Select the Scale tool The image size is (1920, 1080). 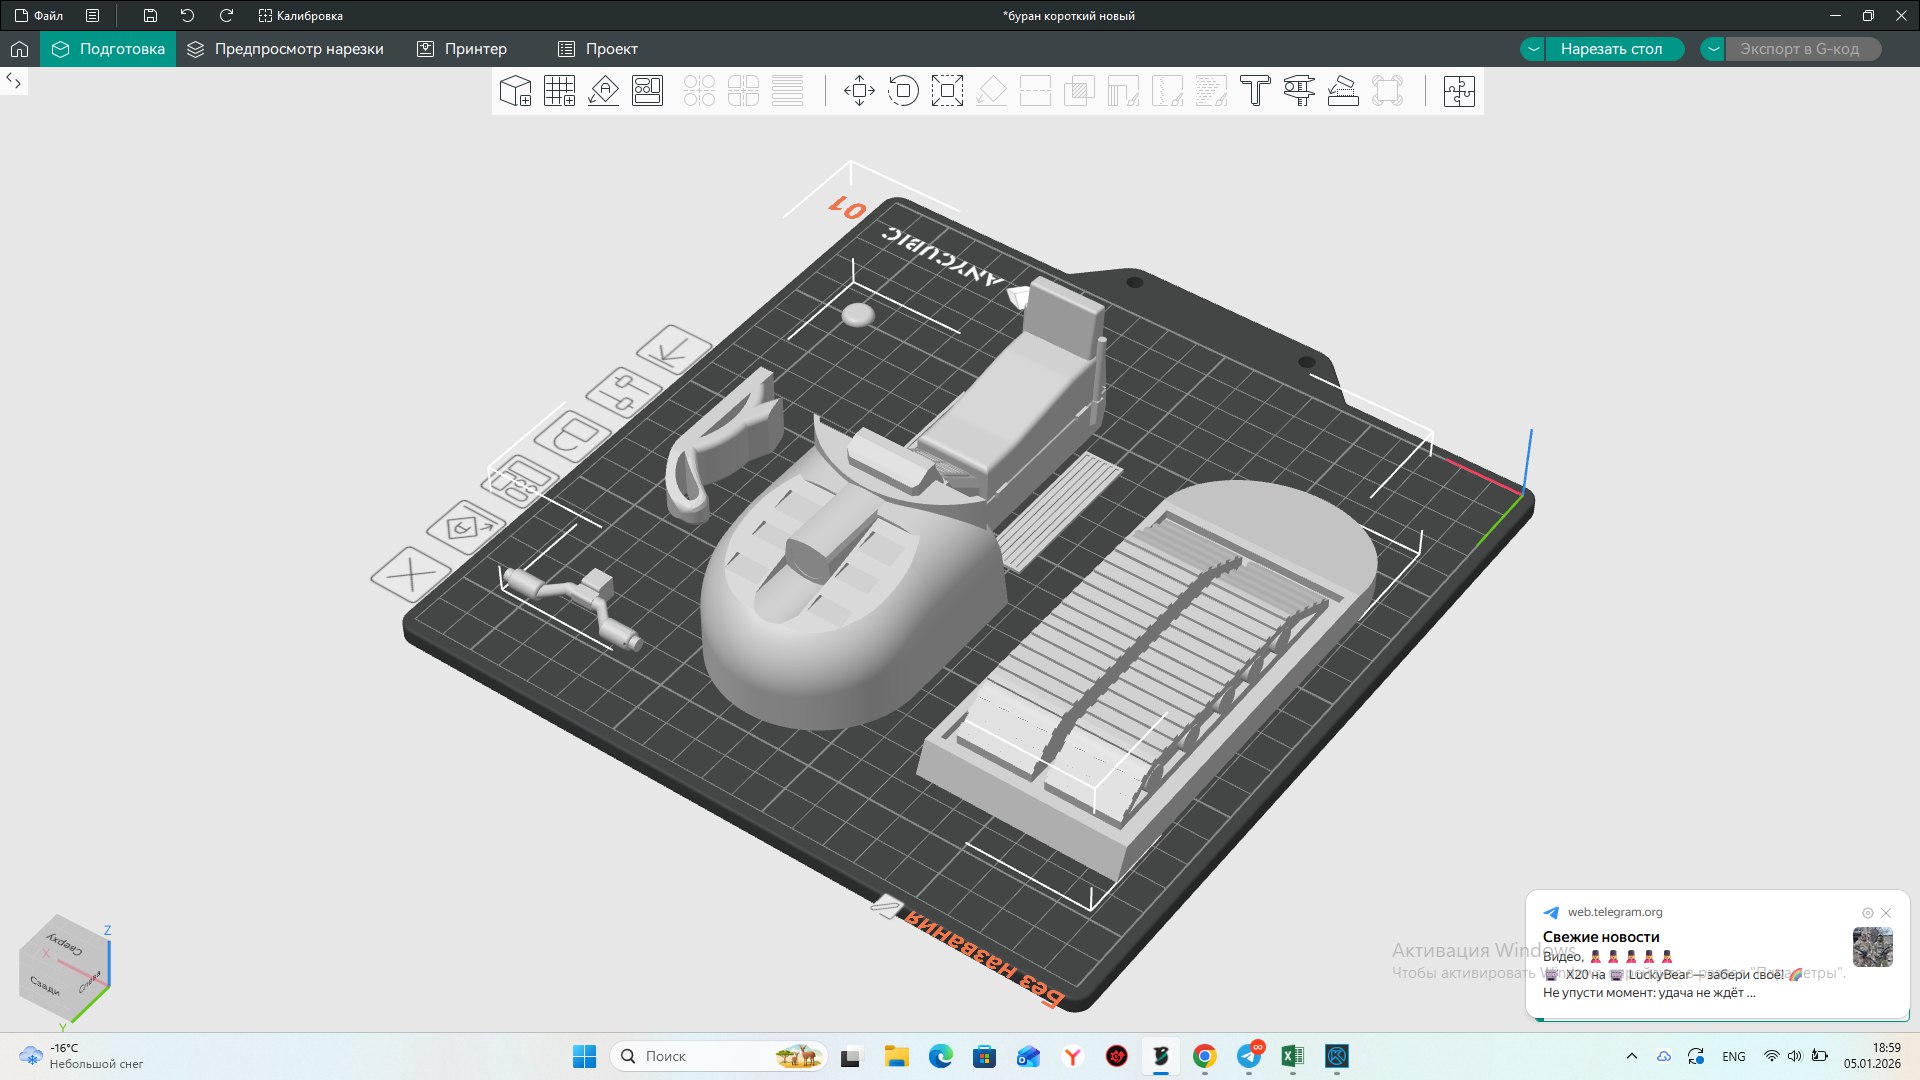(947, 91)
